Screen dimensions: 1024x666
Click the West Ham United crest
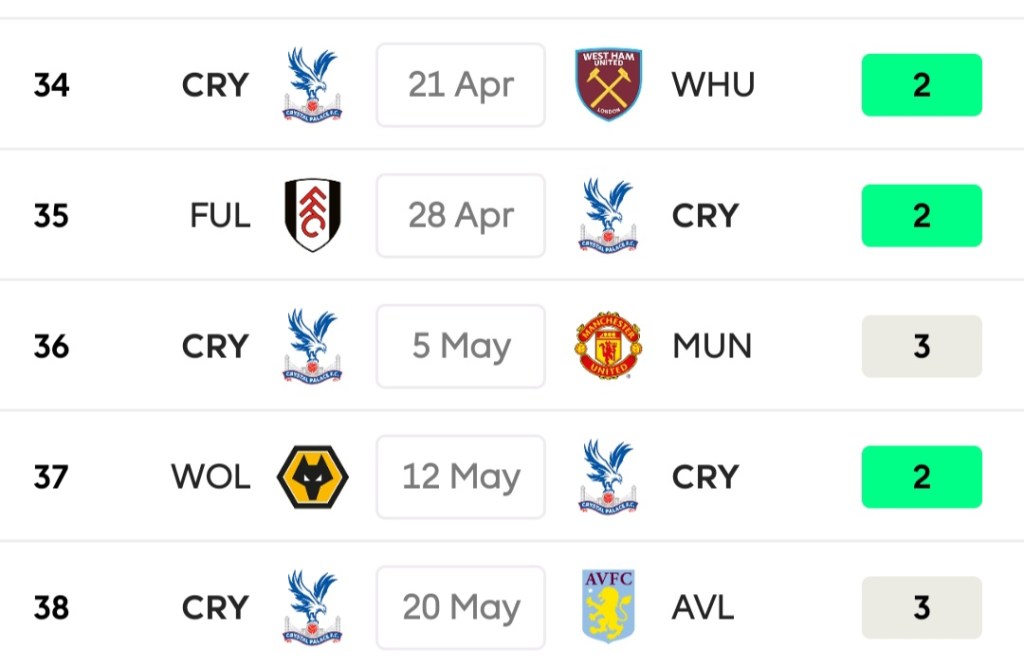click(x=608, y=85)
